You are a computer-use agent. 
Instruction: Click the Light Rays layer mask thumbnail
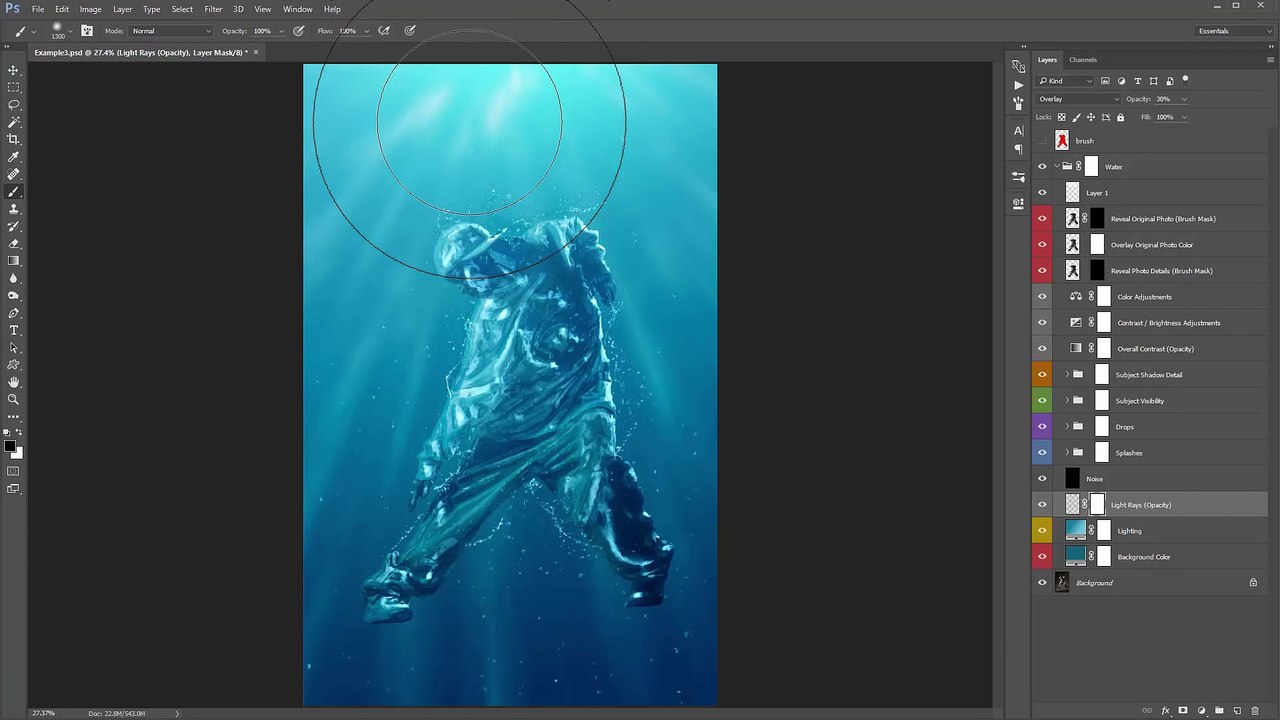(1098, 505)
